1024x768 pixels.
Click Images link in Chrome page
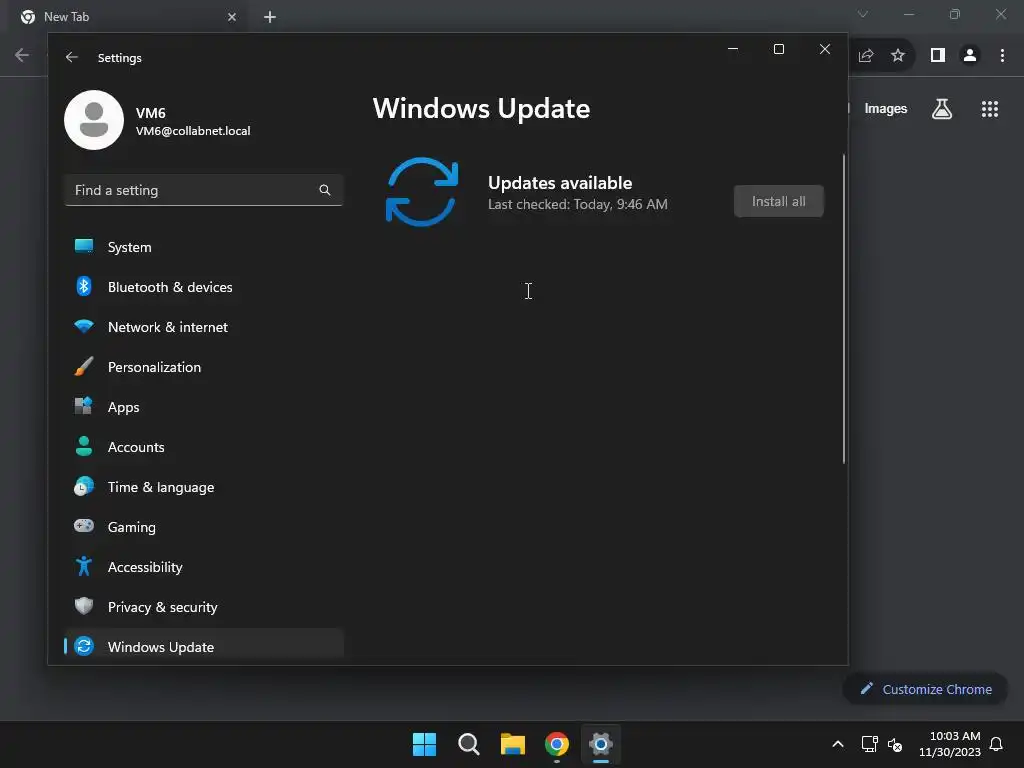[x=886, y=108]
